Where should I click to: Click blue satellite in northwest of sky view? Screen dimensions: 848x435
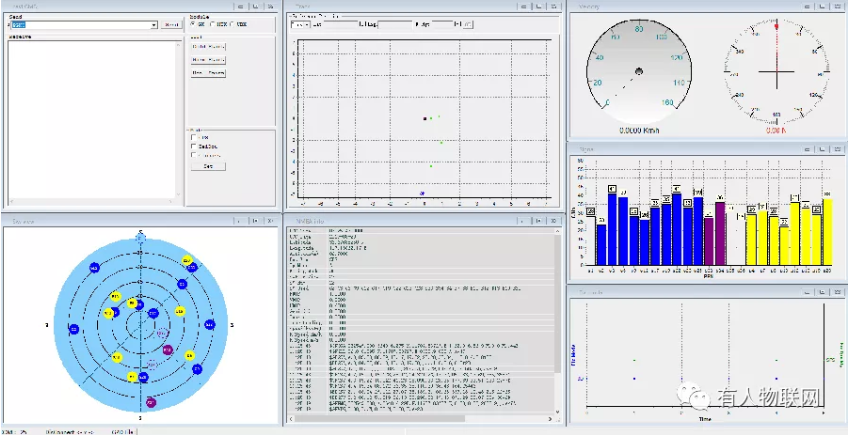(x=94, y=268)
